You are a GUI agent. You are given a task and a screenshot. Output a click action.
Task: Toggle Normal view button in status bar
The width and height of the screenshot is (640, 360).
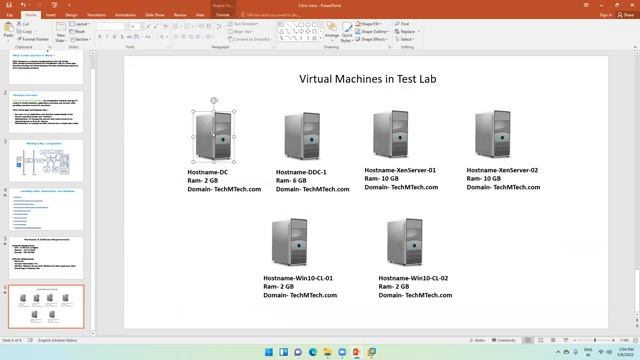tap(528, 340)
